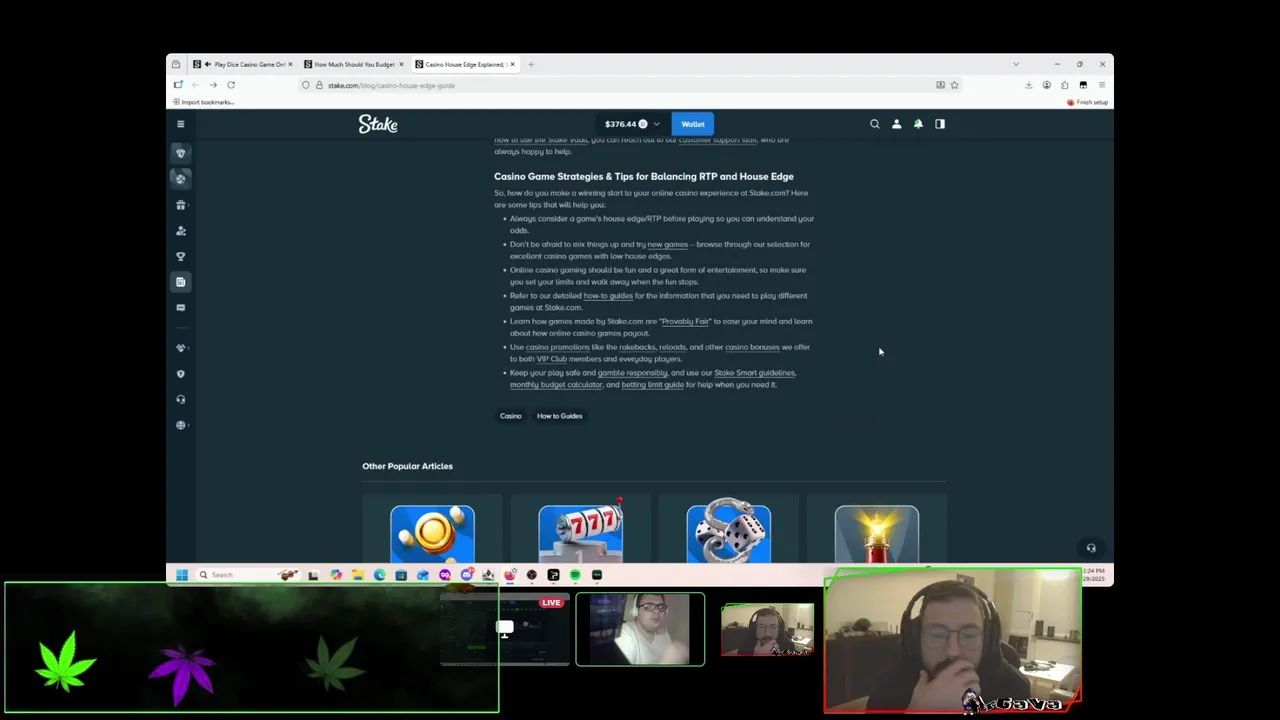Open Promotions gift icon in sidebar
1280x720 pixels.
(181, 205)
